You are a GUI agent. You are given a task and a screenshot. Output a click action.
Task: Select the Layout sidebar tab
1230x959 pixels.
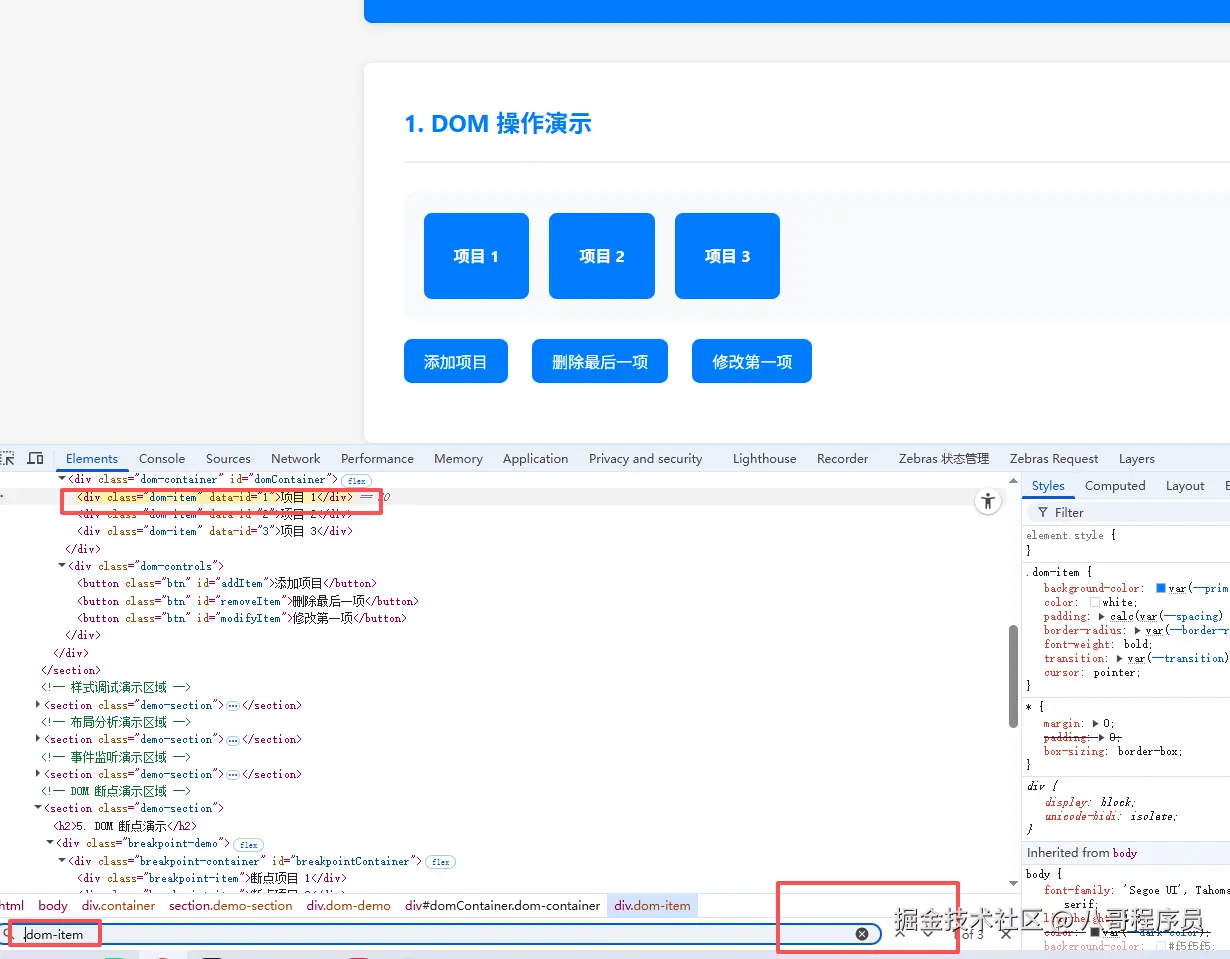(1185, 485)
